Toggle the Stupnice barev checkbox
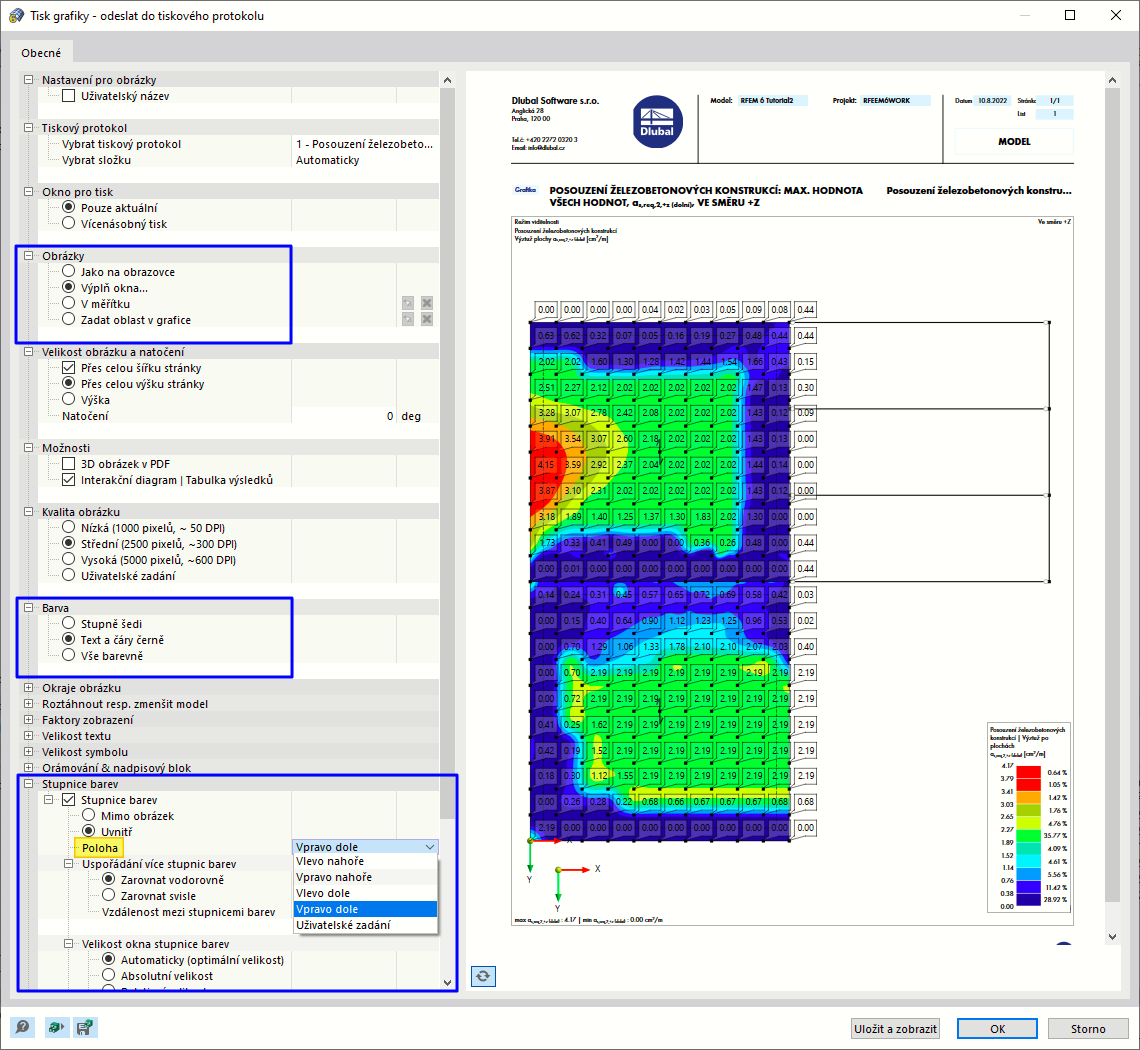The image size is (1140, 1050). pos(68,799)
